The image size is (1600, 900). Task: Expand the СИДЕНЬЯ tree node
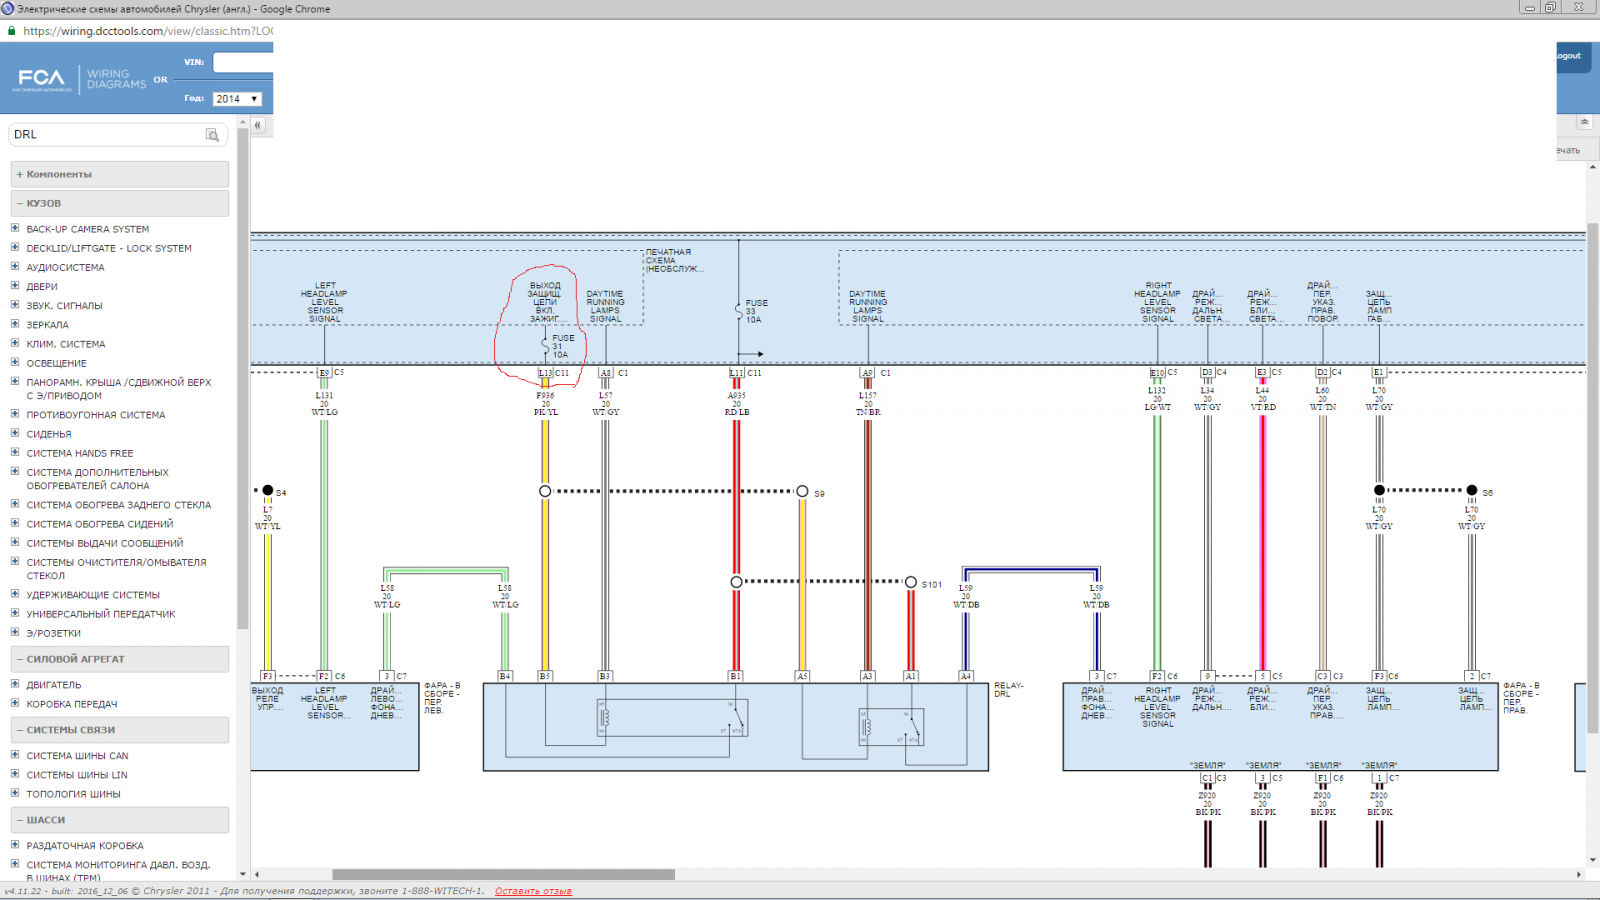pyautogui.click(x=15, y=433)
